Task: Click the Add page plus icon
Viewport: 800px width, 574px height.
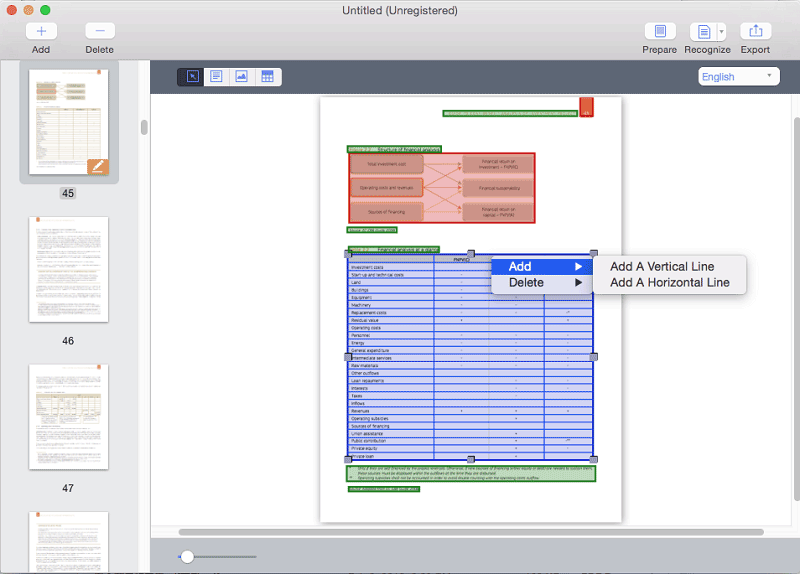Action: coord(41,32)
